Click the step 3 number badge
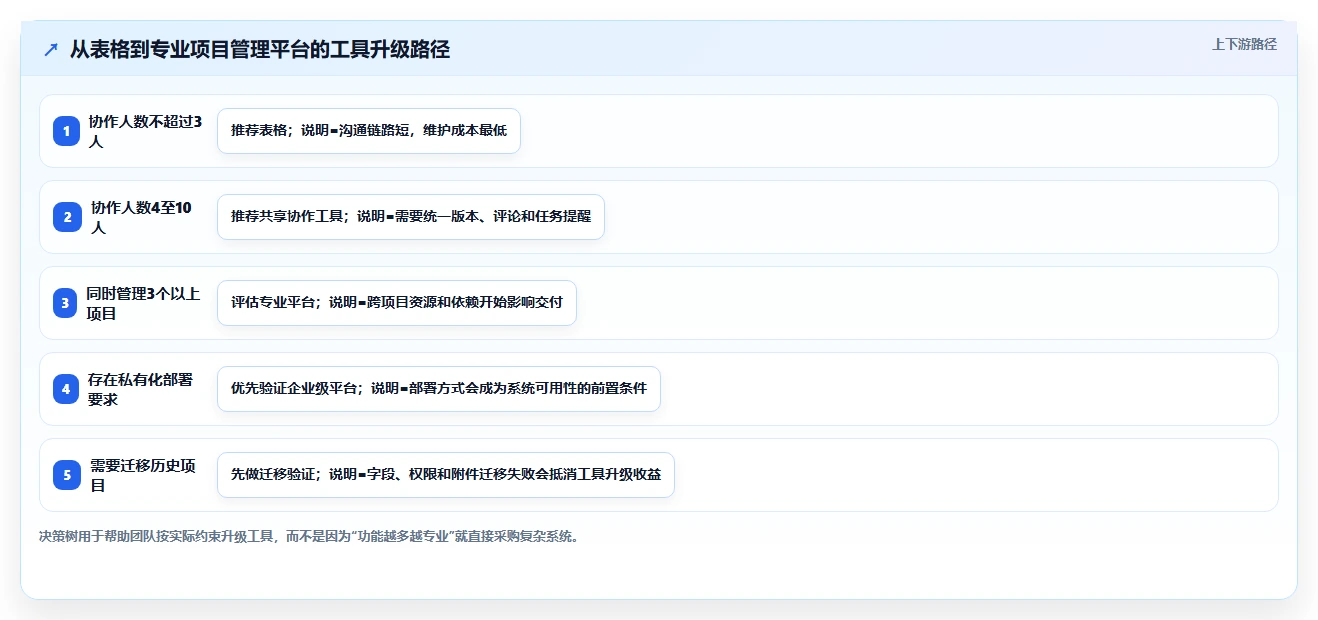This screenshot has width=1318, height=620. pos(66,303)
